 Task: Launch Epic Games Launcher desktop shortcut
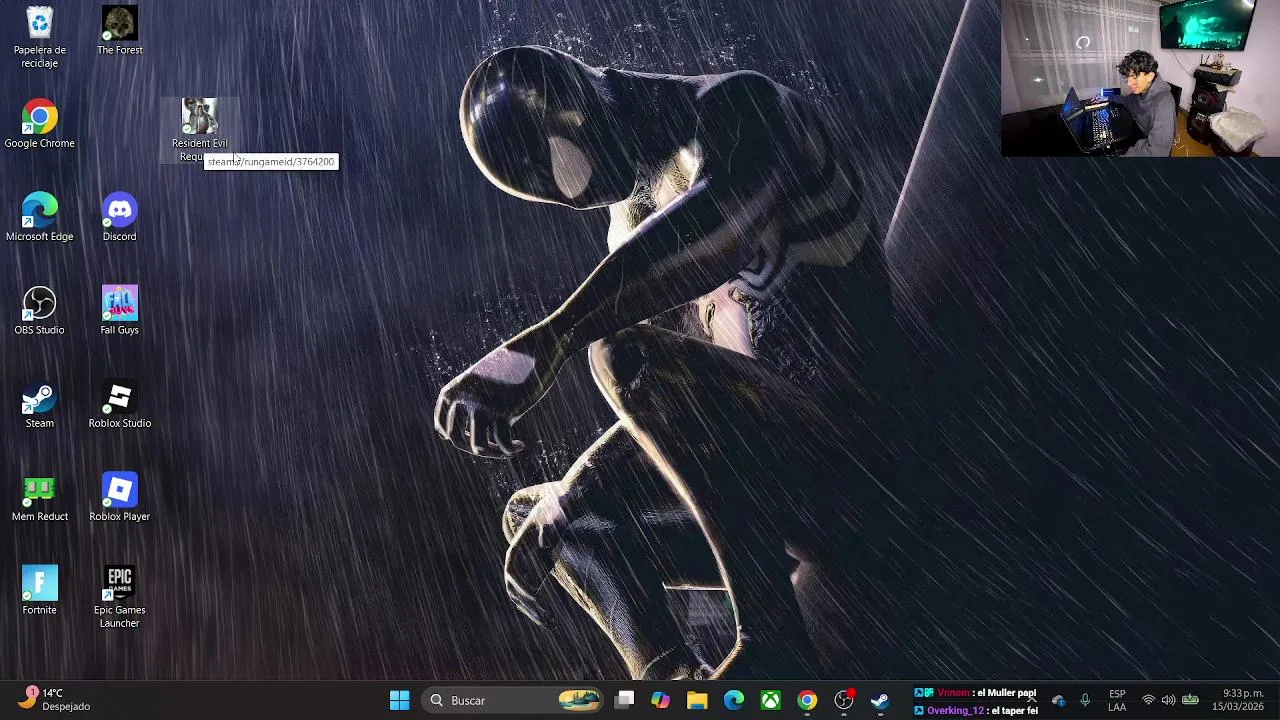119,597
